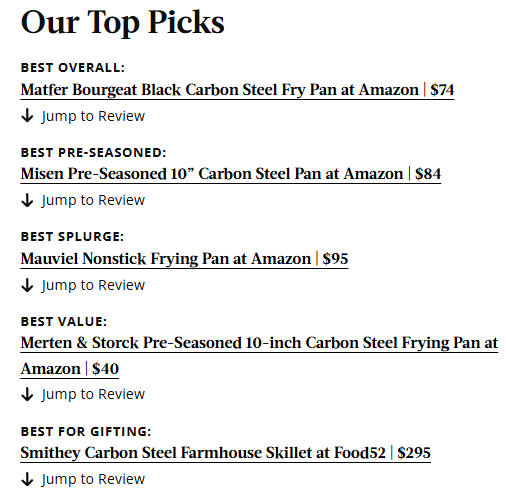
Task: Open the Merten & Storck Pre-Seasoned pan link
Action: (259, 343)
